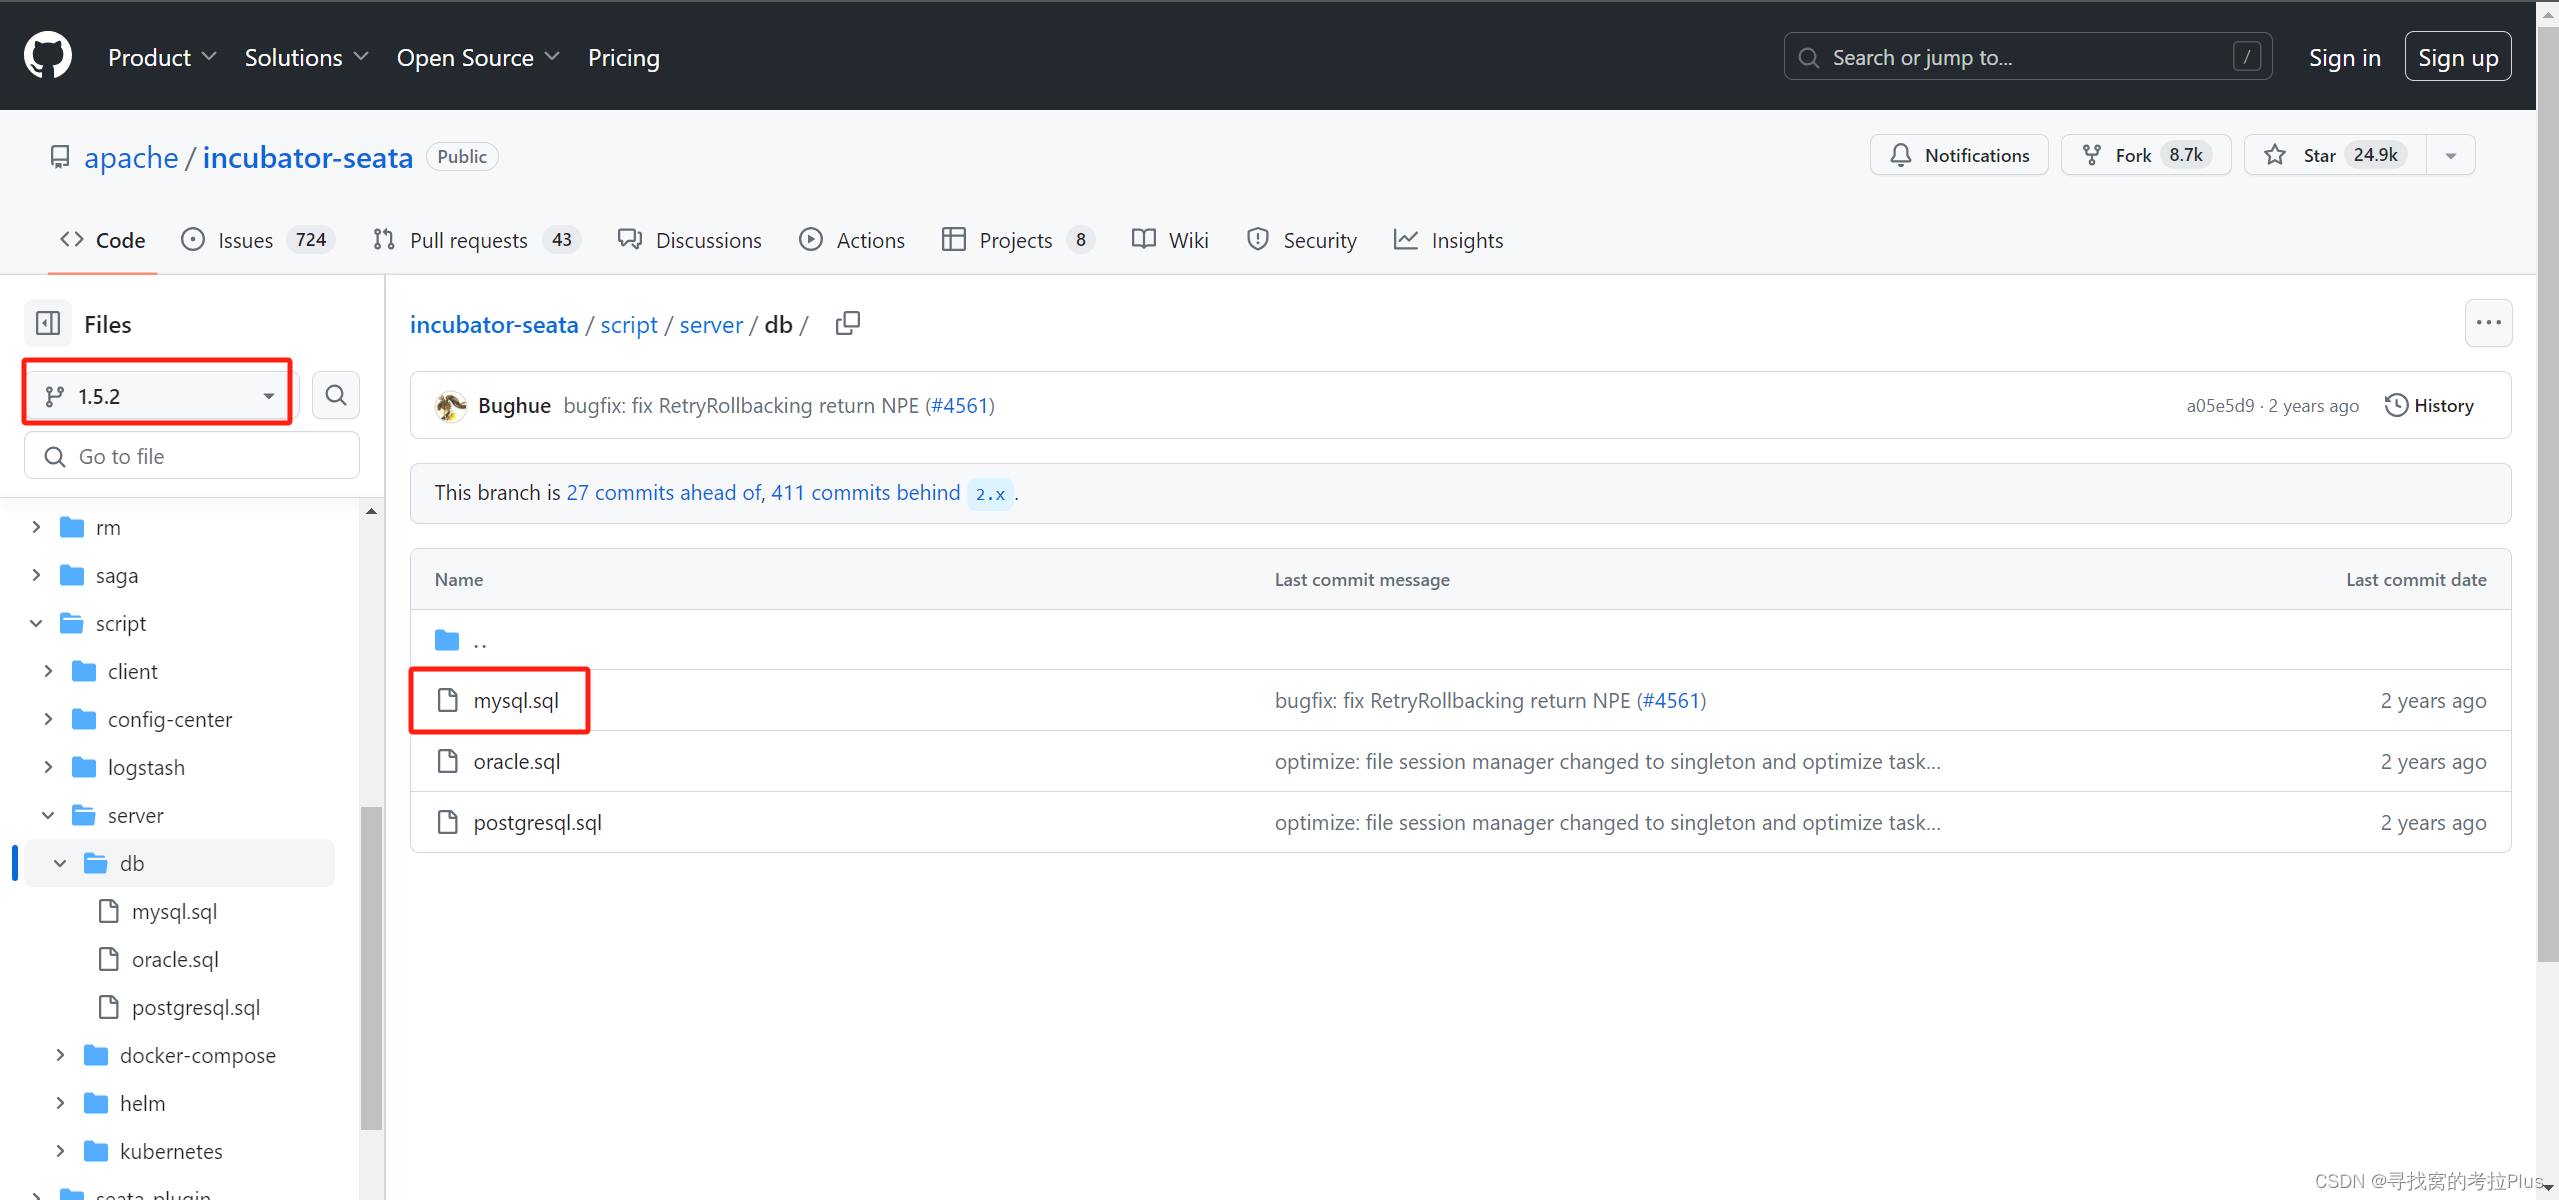2559x1200 pixels.
Task: Switch to the Projects tab
Action: (x=1018, y=240)
